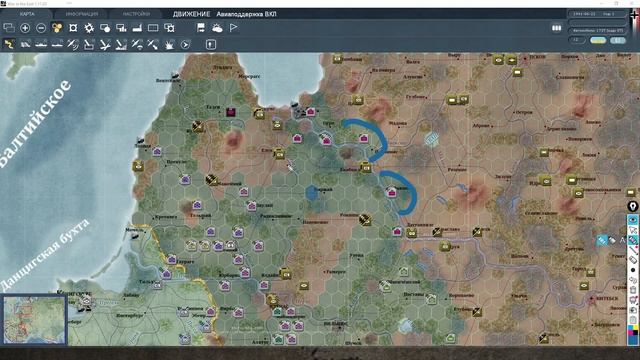Click the overlapping windows icon in toolbar
Image resolution: width=640 pixels, height=360 pixels.
(9, 28)
